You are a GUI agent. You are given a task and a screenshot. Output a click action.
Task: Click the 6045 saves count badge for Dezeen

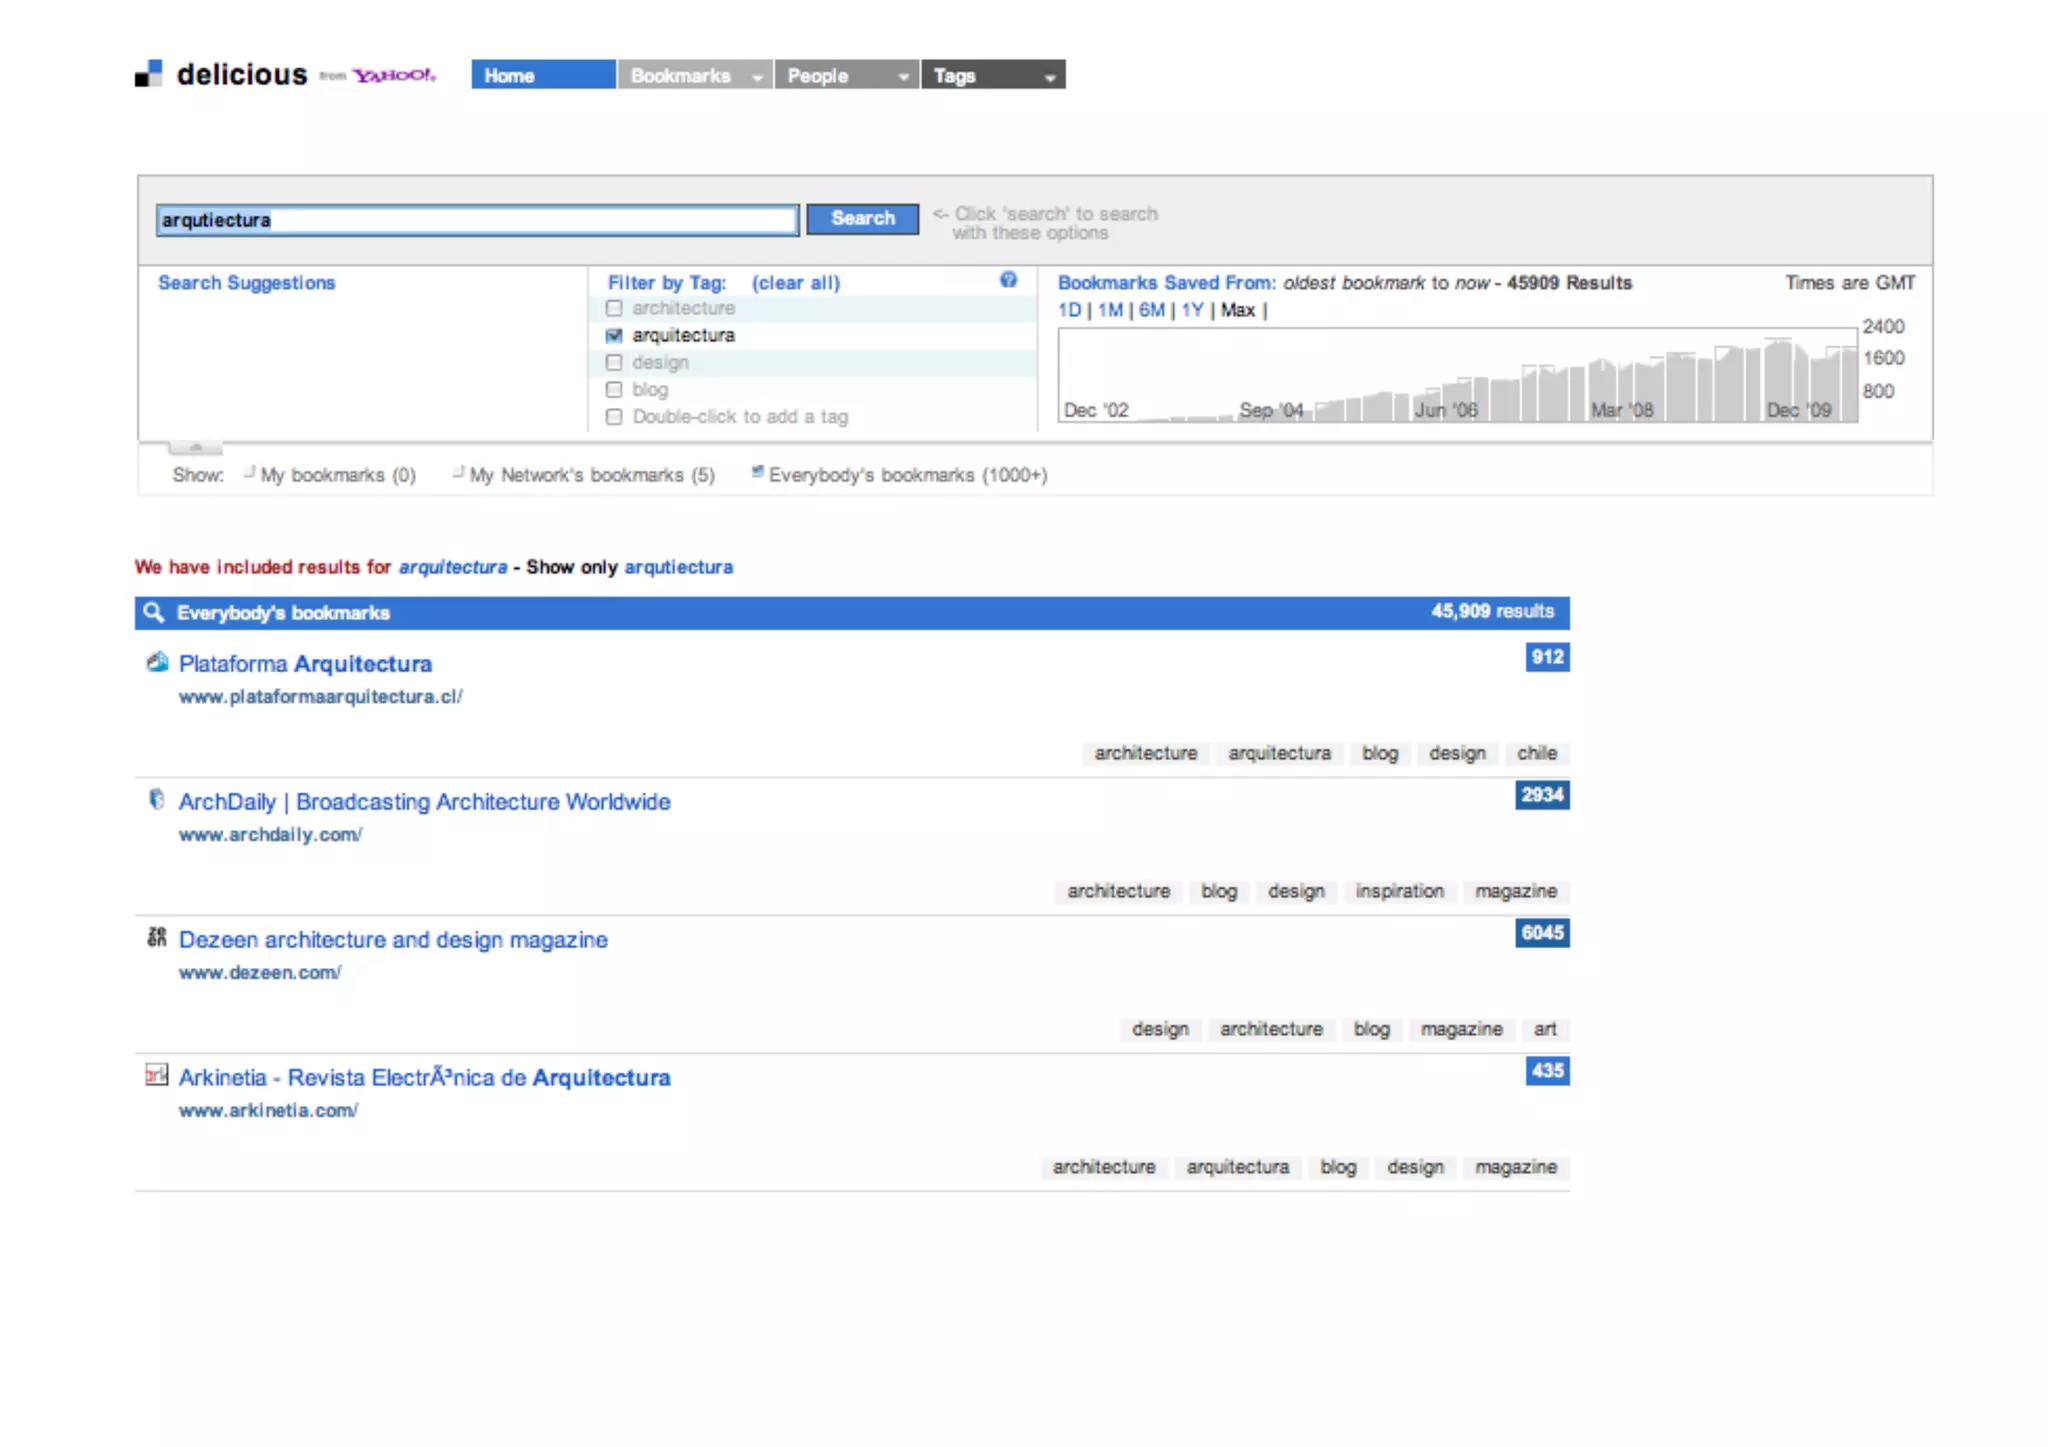[x=1541, y=933]
